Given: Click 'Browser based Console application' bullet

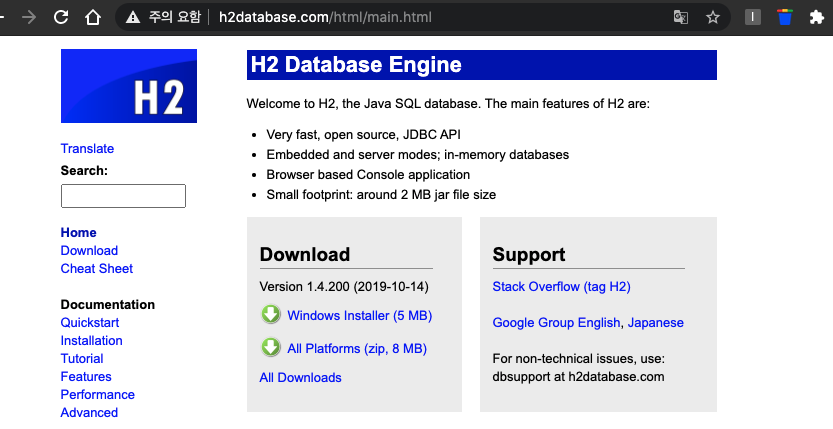Looking at the screenshot, I should click(368, 175).
